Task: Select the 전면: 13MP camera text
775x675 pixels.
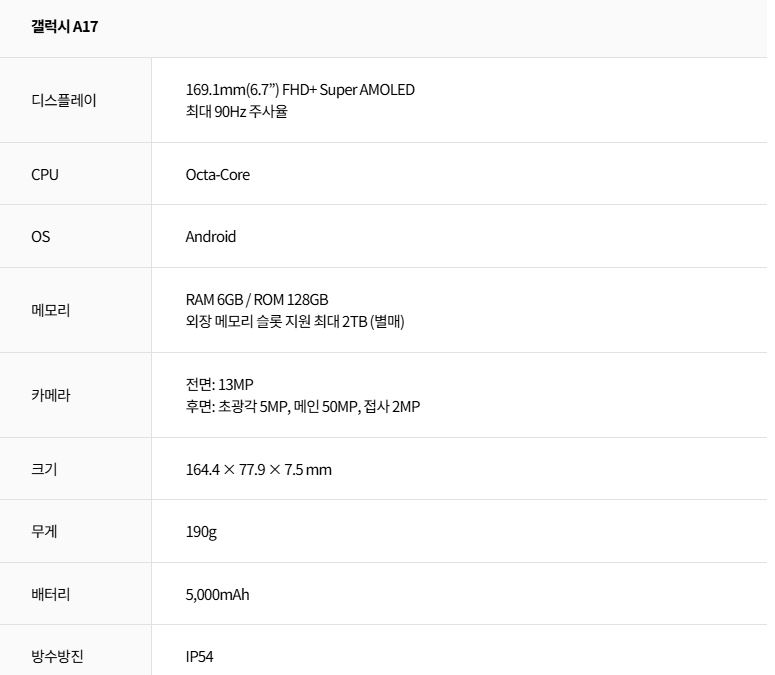Action: click(x=226, y=384)
